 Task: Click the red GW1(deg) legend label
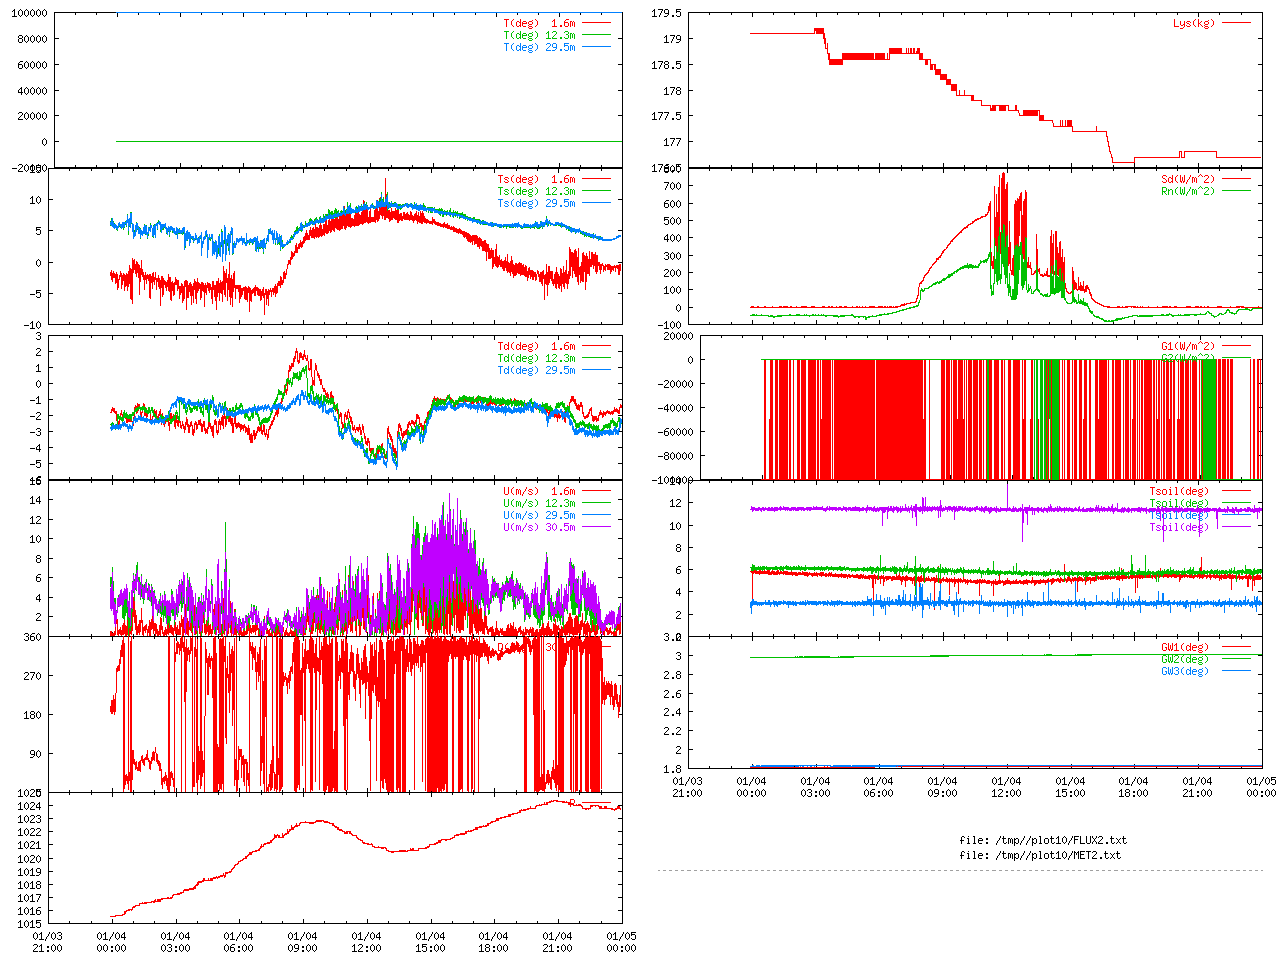click(x=1185, y=647)
